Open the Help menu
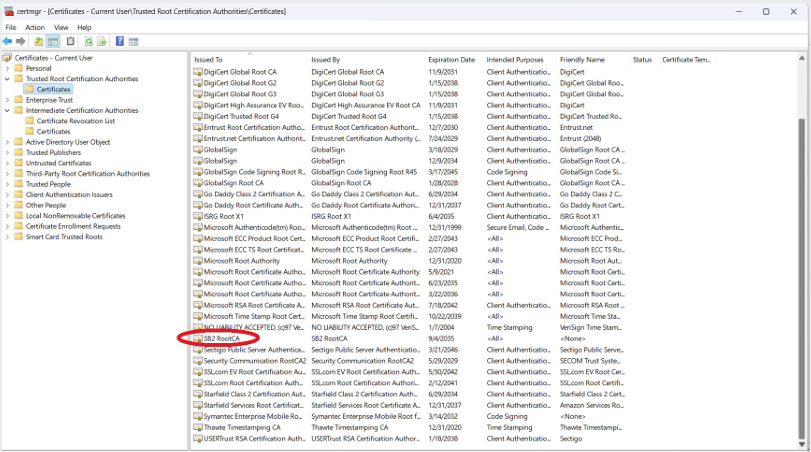Image resolution: width=811 pixels, height=452 pixels. pos(84,27)
